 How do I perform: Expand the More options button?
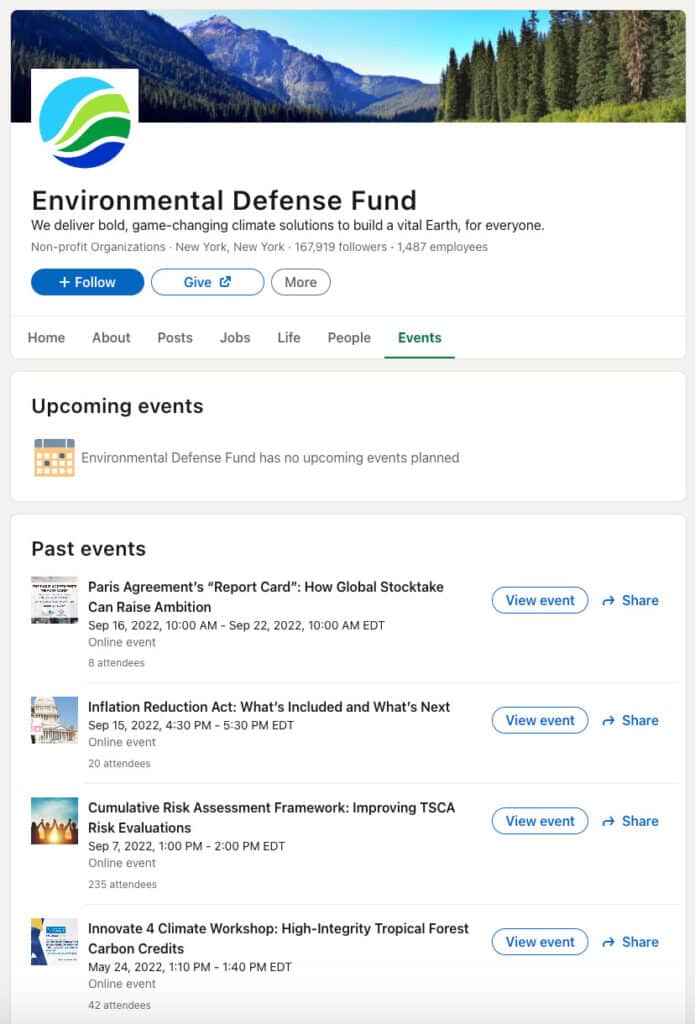tap(300, 282)
